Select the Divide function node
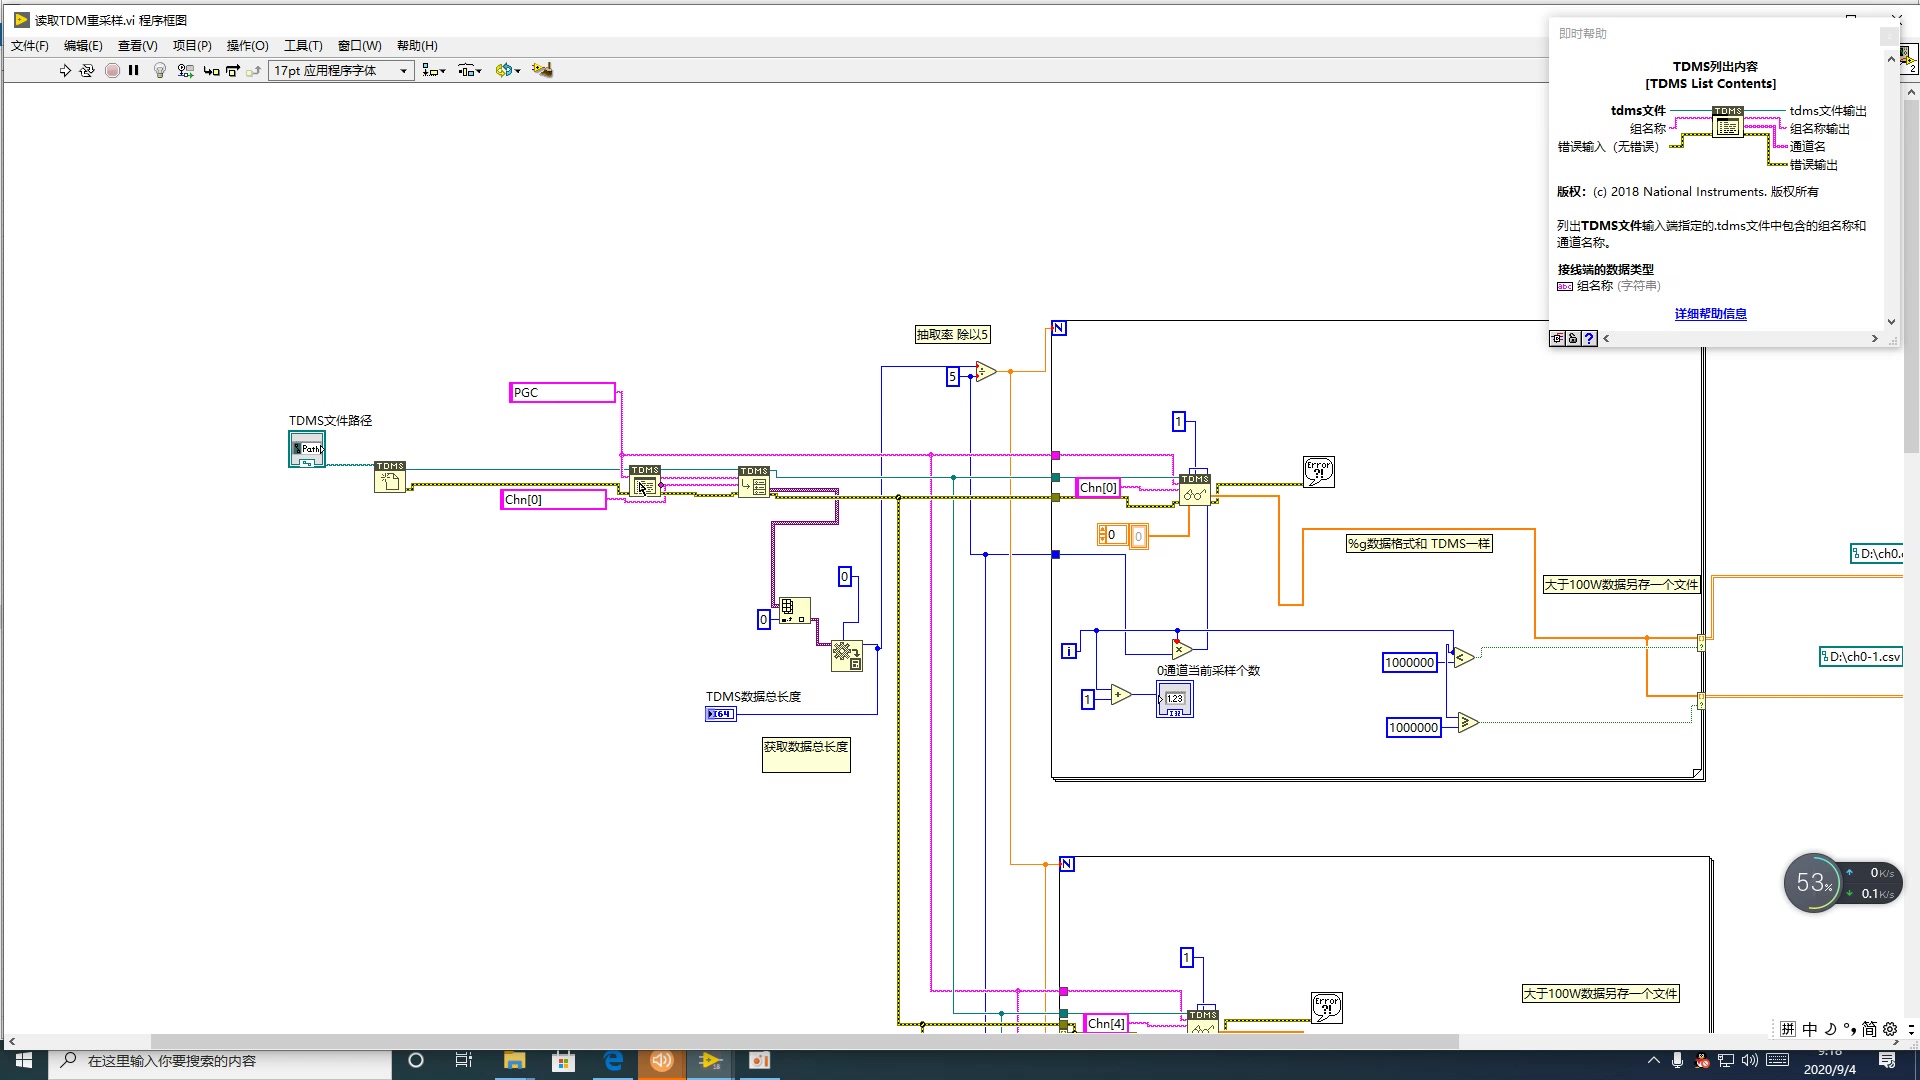This screenshot has width=1920, height=1080. tap(986, 372)
